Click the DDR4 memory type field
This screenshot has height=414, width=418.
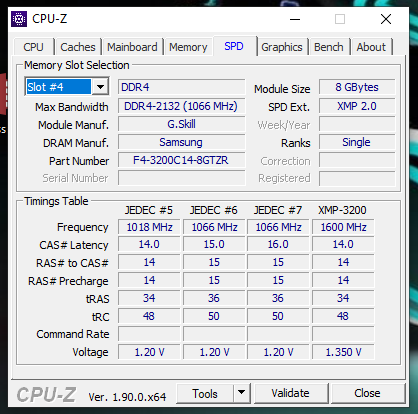coord(182,87)
